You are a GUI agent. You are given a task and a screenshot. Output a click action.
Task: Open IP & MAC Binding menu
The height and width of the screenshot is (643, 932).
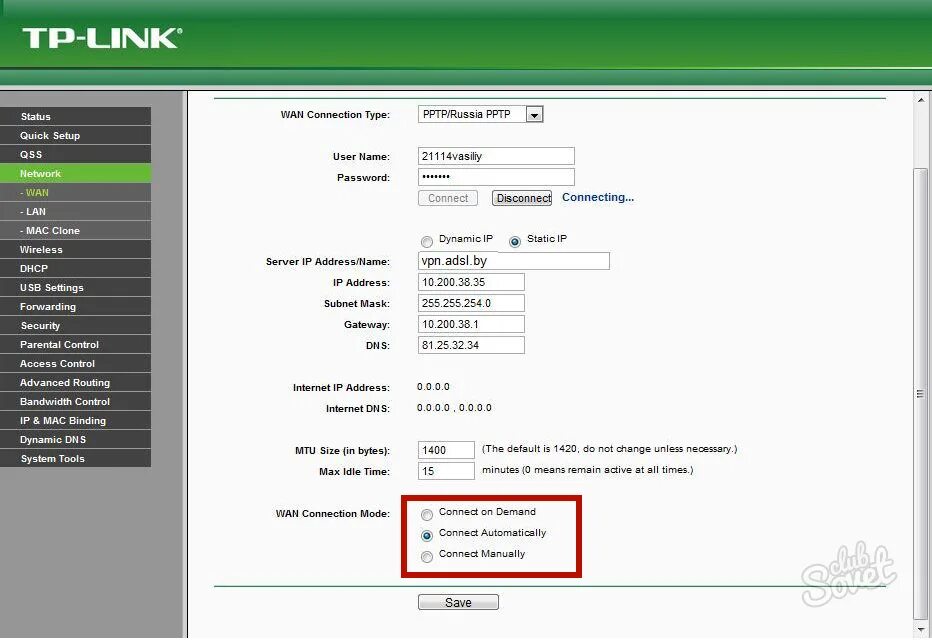pyautogui.click(x=75, y=421)
